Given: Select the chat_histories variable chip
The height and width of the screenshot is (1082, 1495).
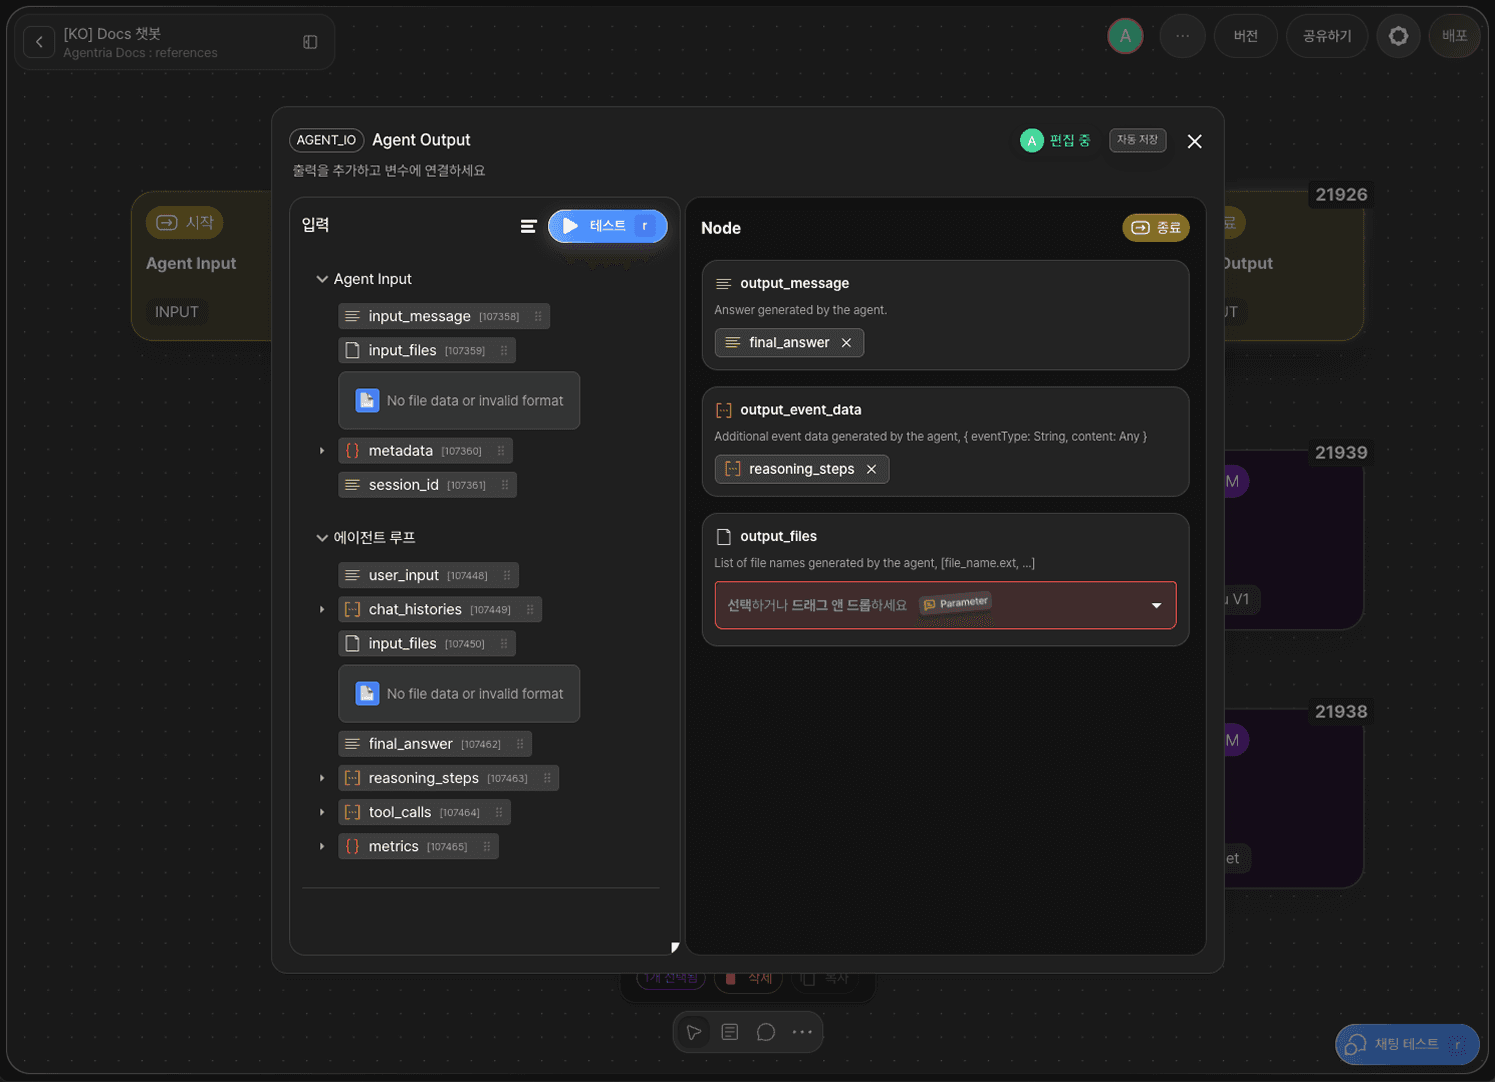Looking at the screenshot, I should click(x=440, y=609).
